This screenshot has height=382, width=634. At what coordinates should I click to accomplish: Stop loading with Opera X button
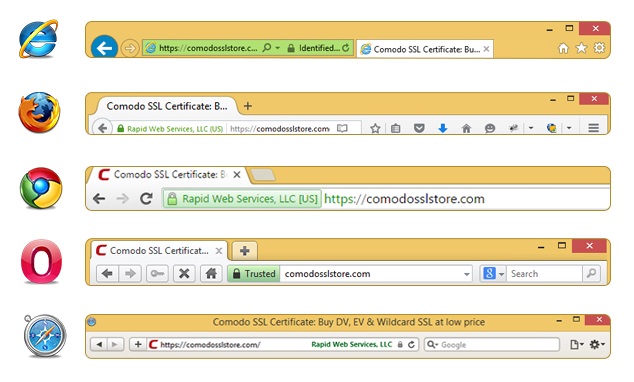184,274
